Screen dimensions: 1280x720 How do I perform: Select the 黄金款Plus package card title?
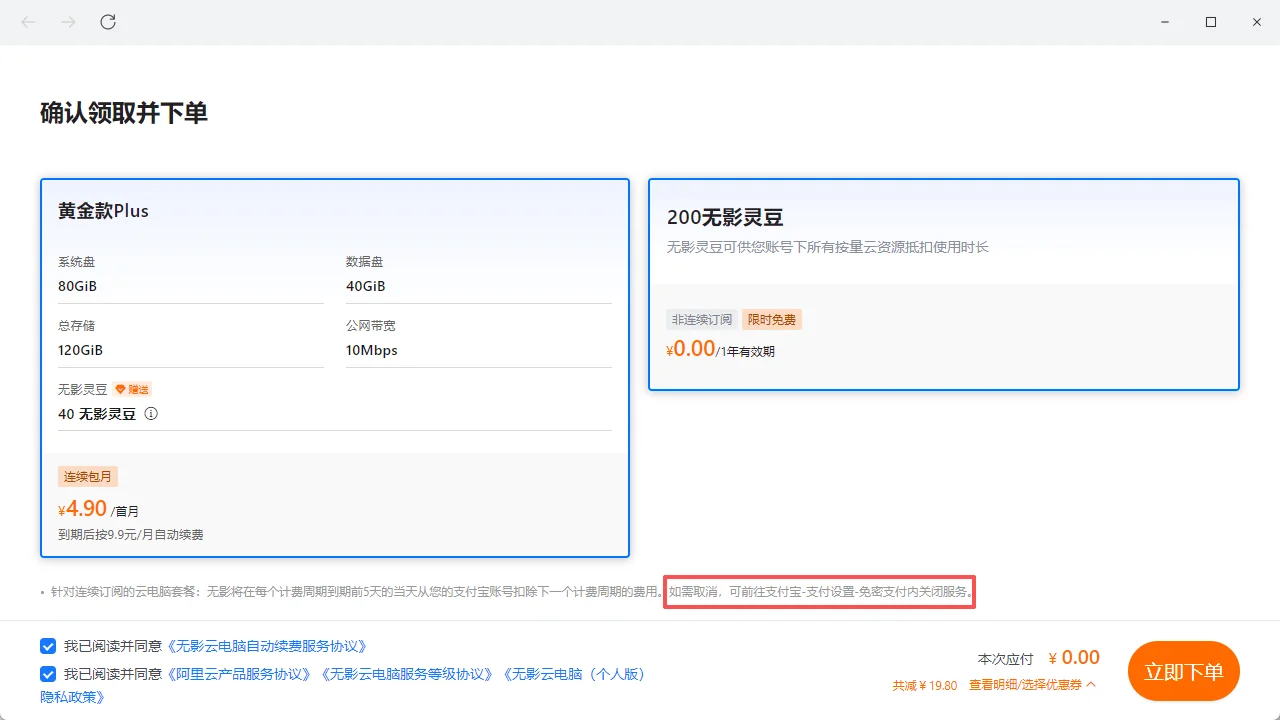point(103,211)
